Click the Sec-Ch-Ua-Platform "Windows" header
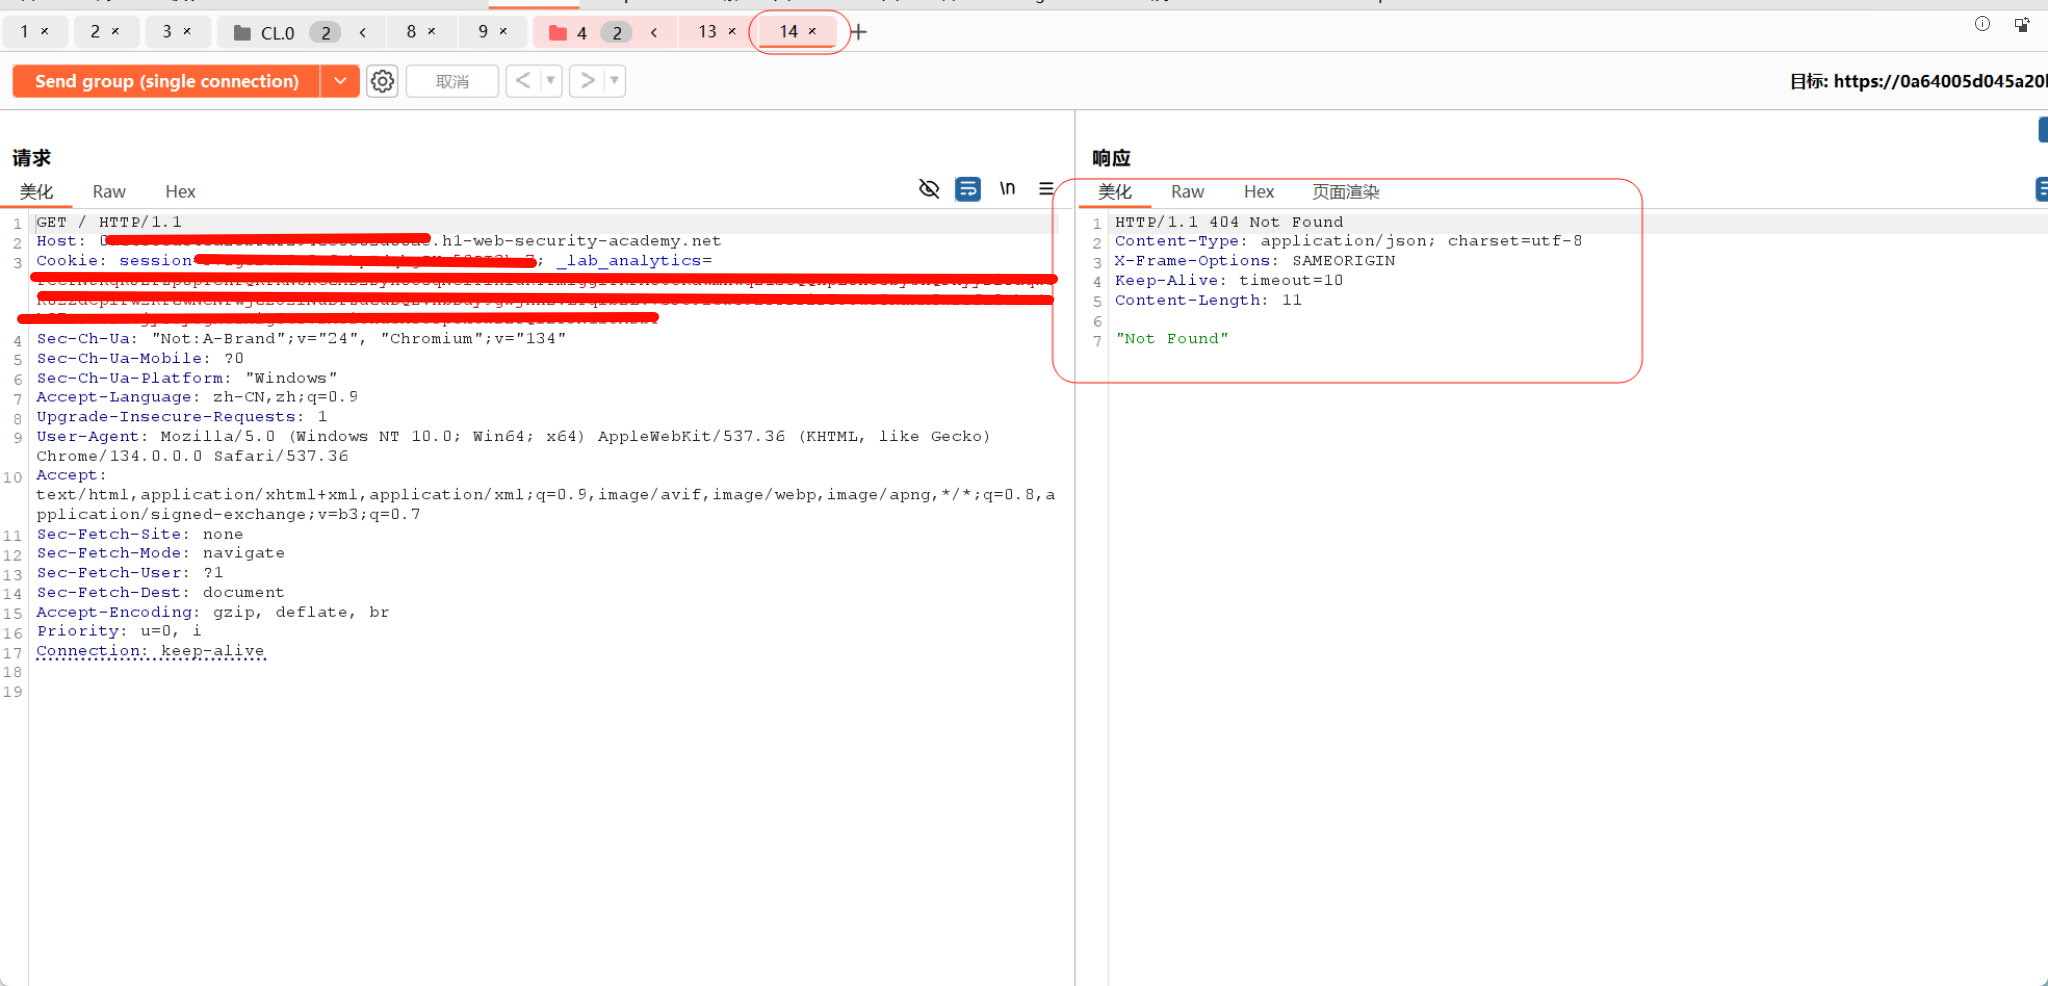 pyautogui.click(x=187, y=378)
